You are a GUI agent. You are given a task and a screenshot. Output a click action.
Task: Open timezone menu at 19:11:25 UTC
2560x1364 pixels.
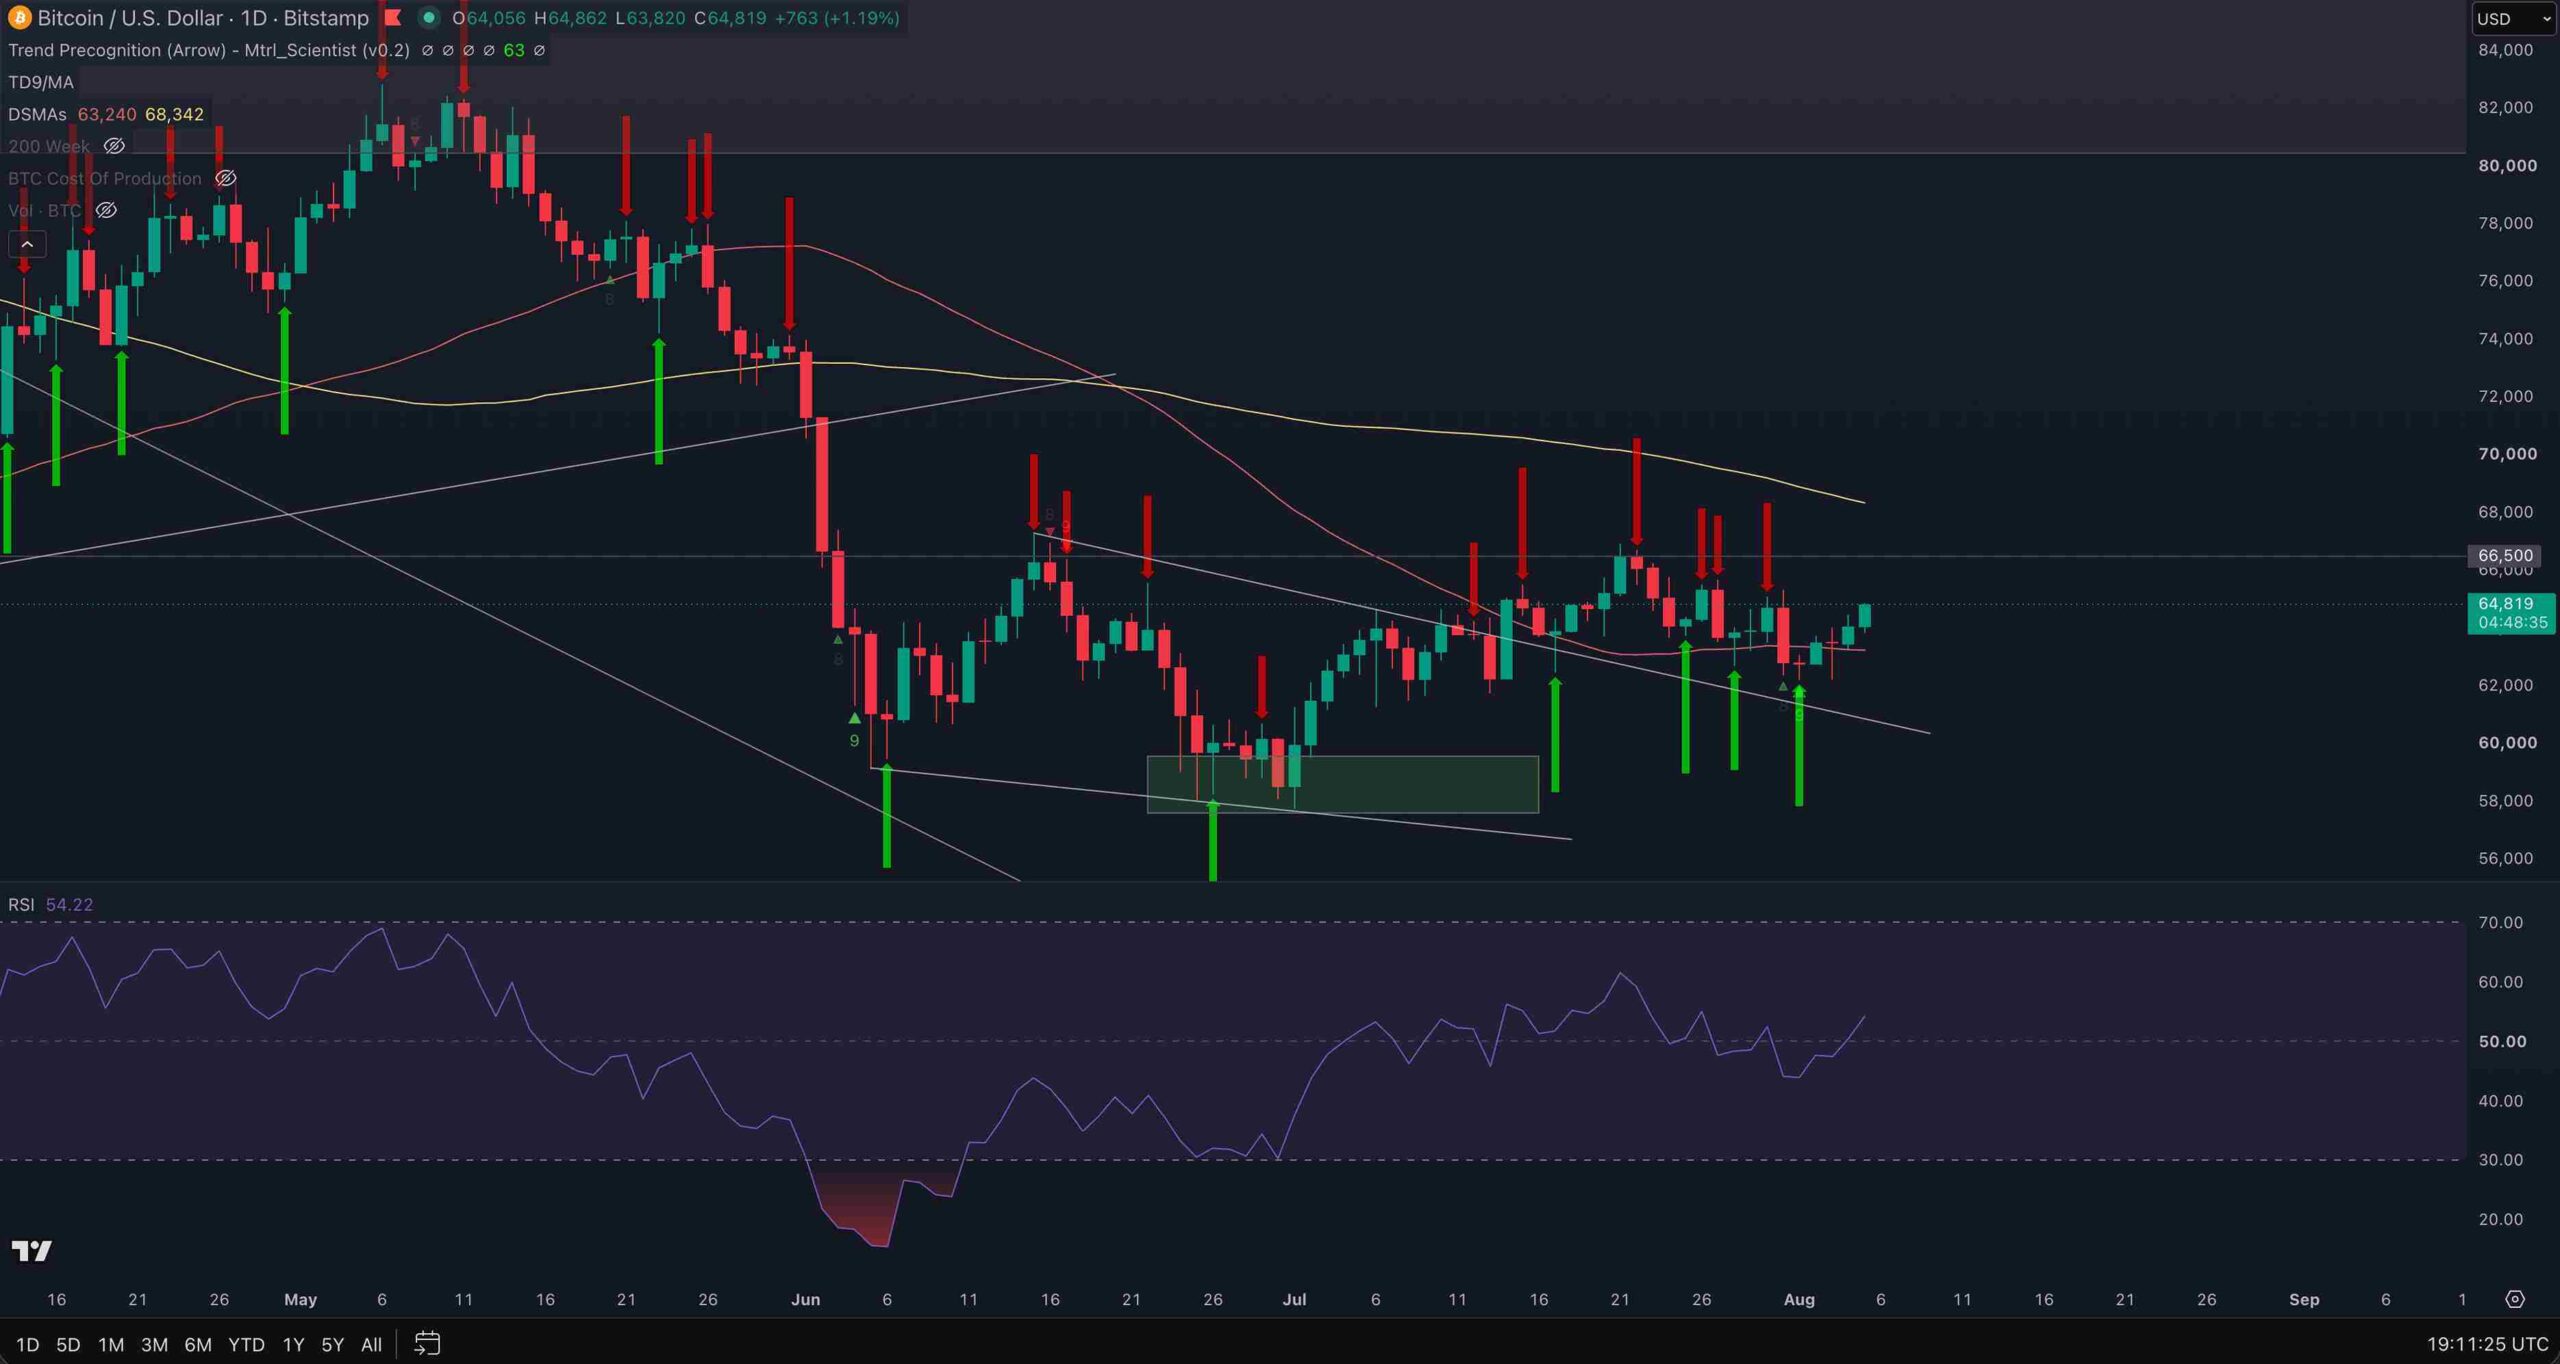click(2487, 1343)
